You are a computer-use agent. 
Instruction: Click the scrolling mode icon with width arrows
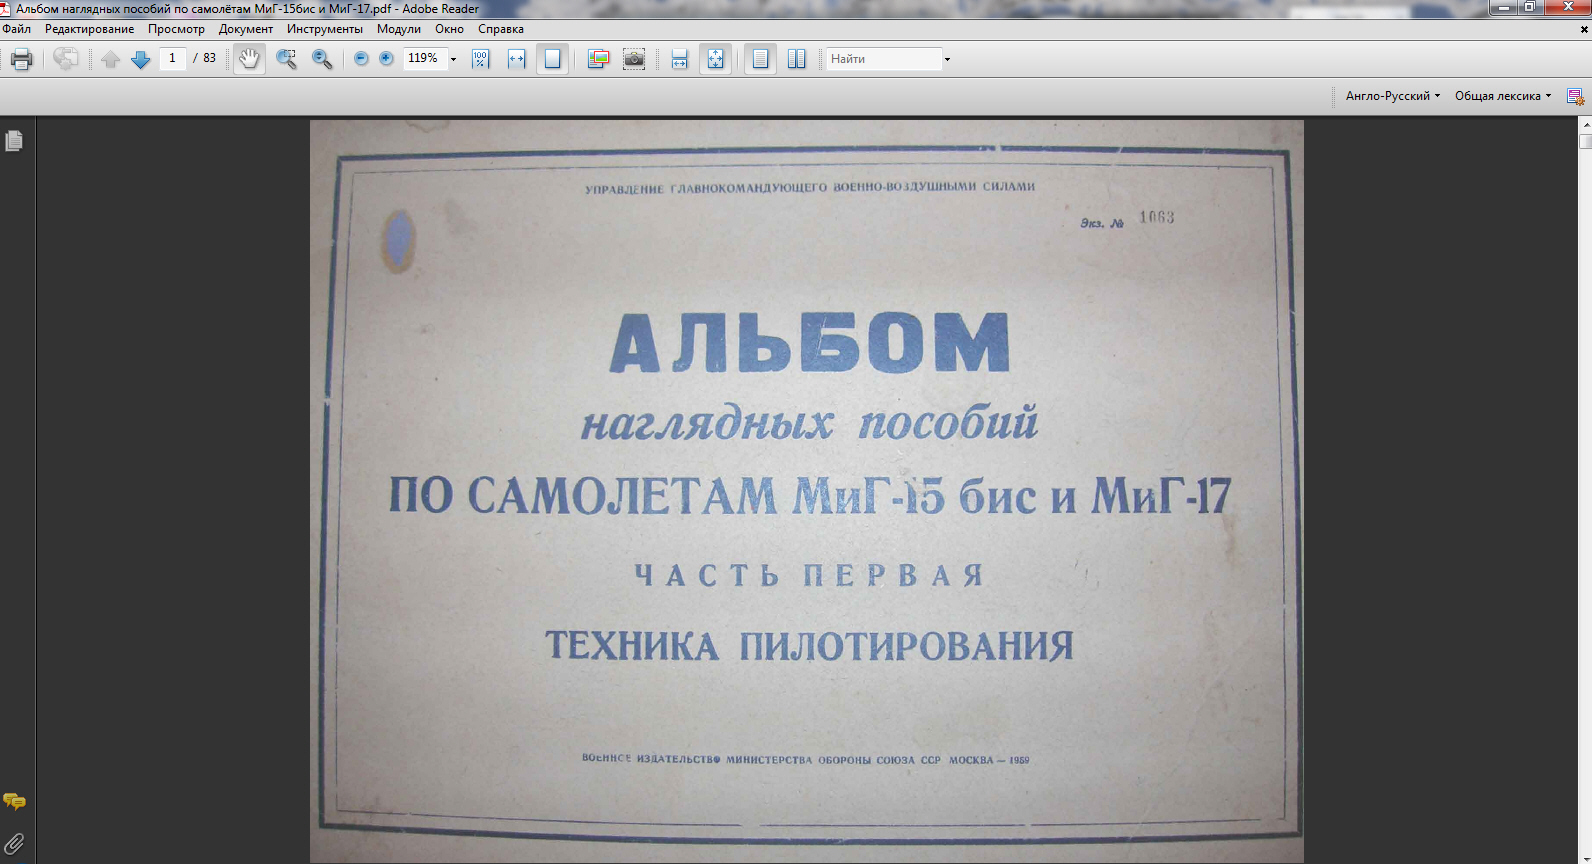pos(679,59)
